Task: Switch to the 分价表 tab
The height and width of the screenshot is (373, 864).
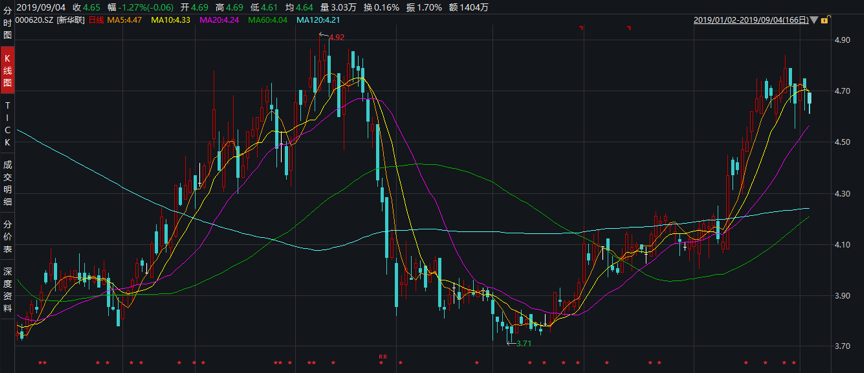Action: (7, 237)
